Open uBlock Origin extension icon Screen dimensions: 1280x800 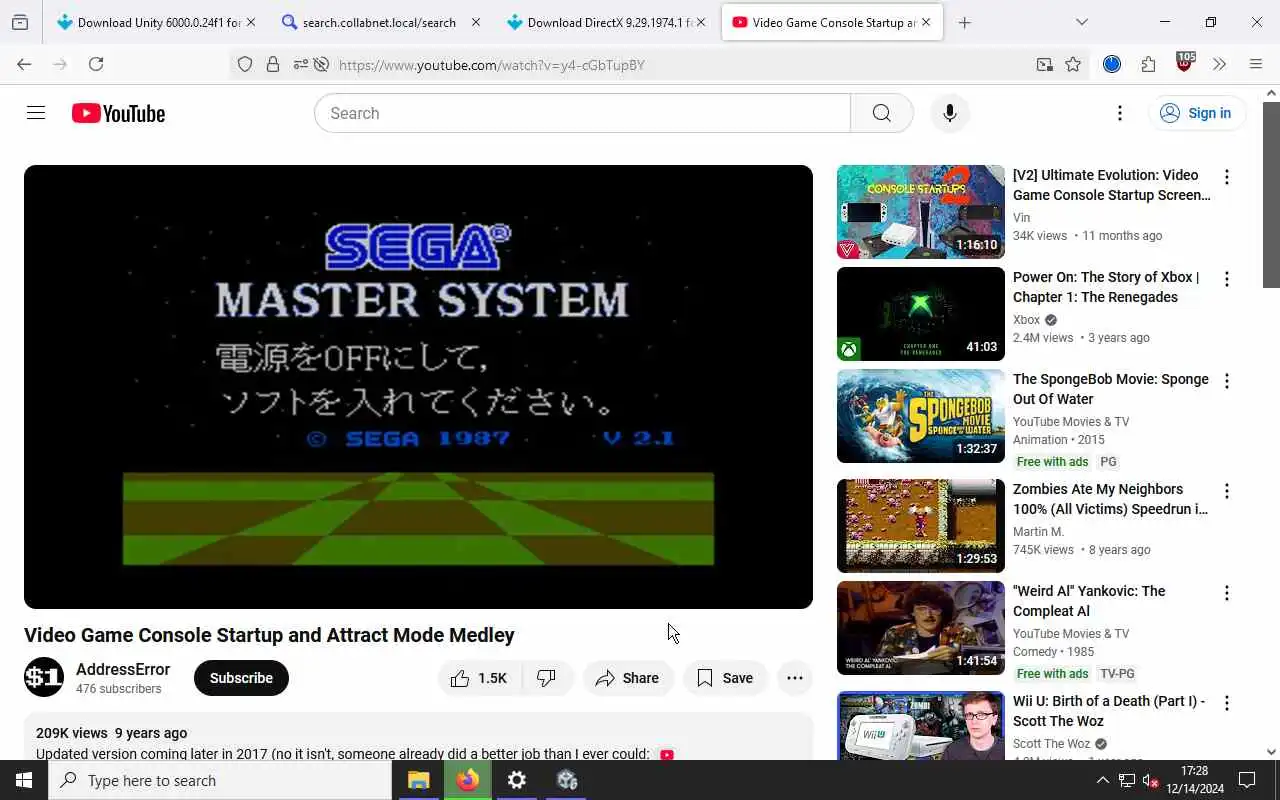pyautogui.click(x=1185, y=64)
